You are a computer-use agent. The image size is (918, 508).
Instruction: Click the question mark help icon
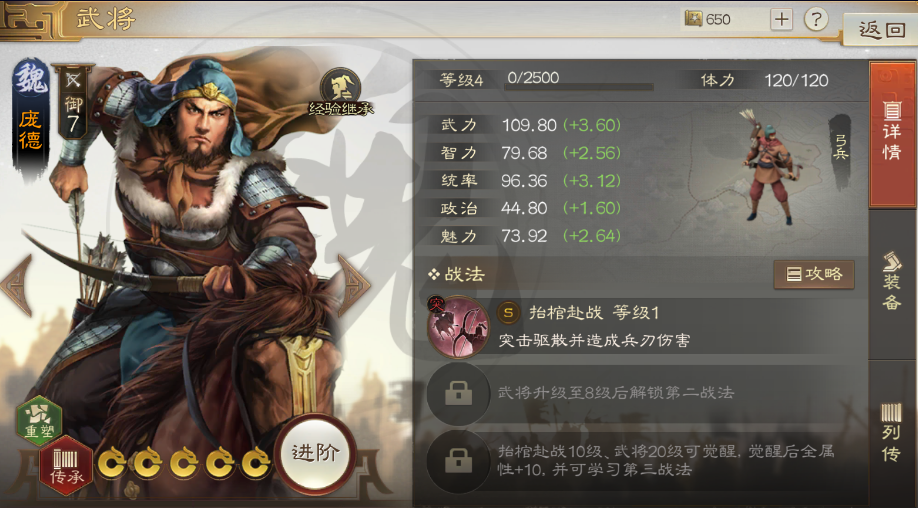816,19
